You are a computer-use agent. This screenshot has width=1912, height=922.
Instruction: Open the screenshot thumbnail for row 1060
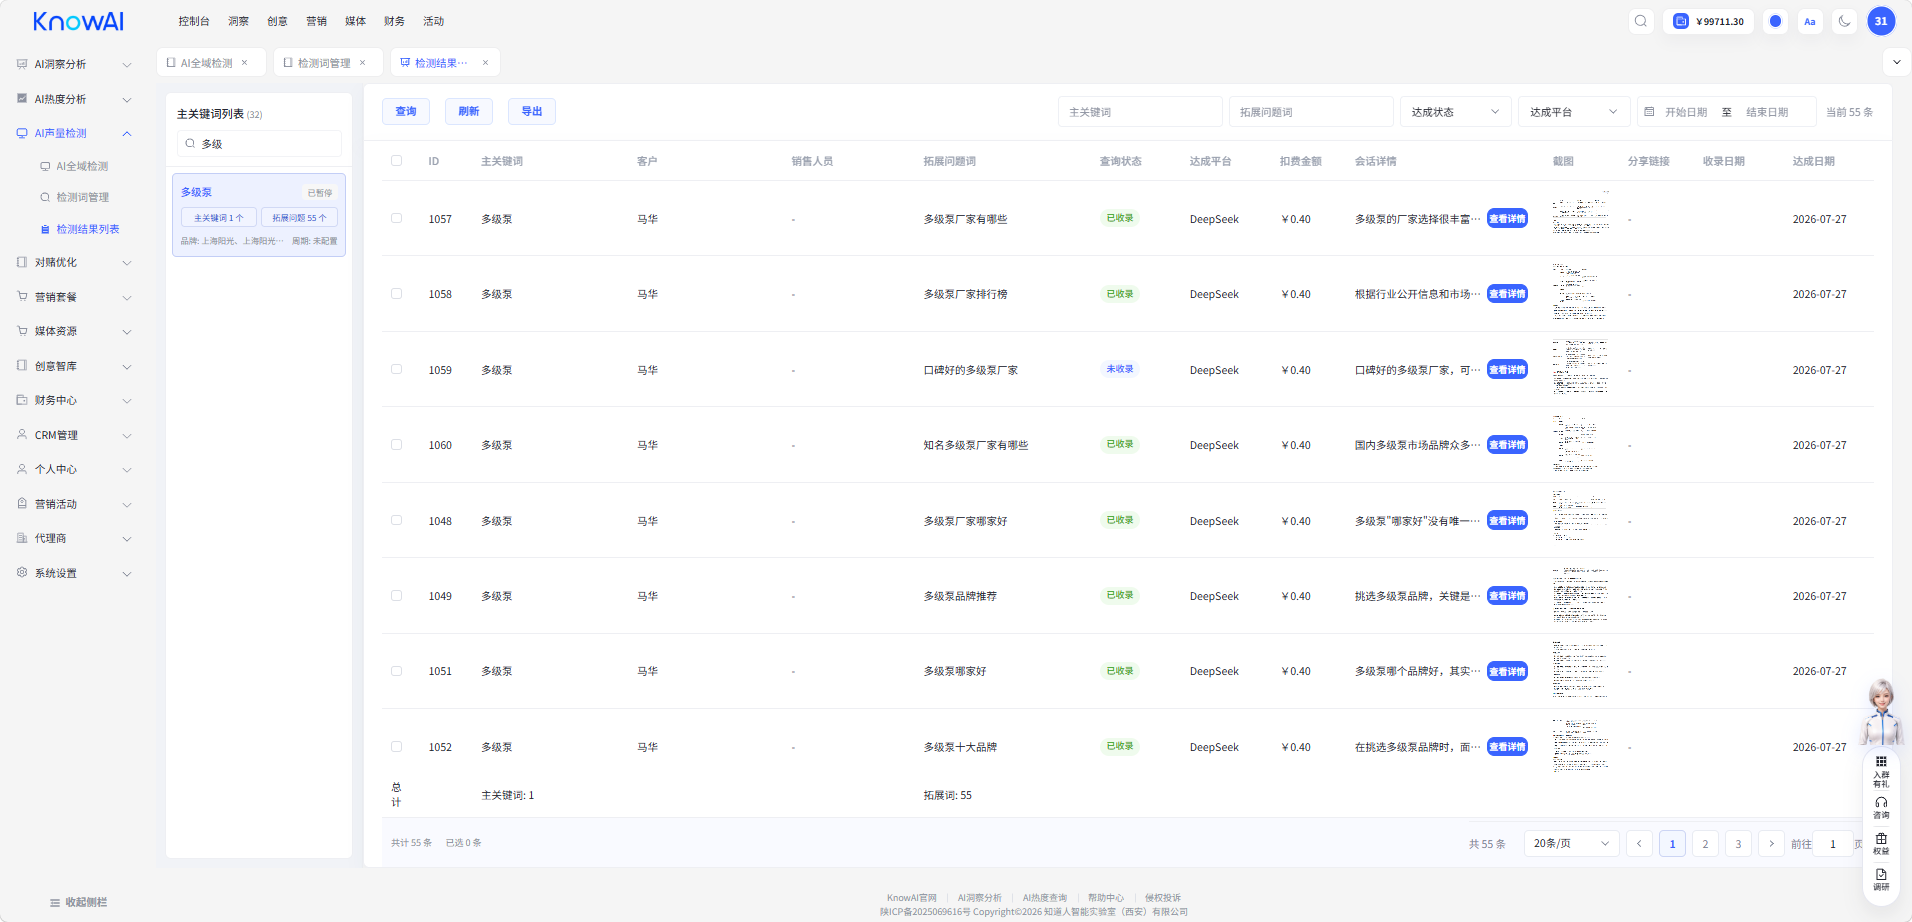point(1580,444)
